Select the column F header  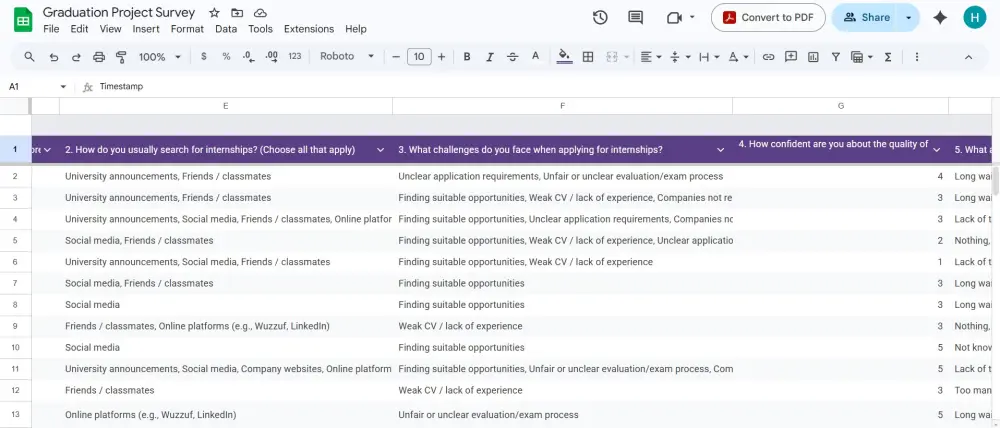(x=562, y=106)
